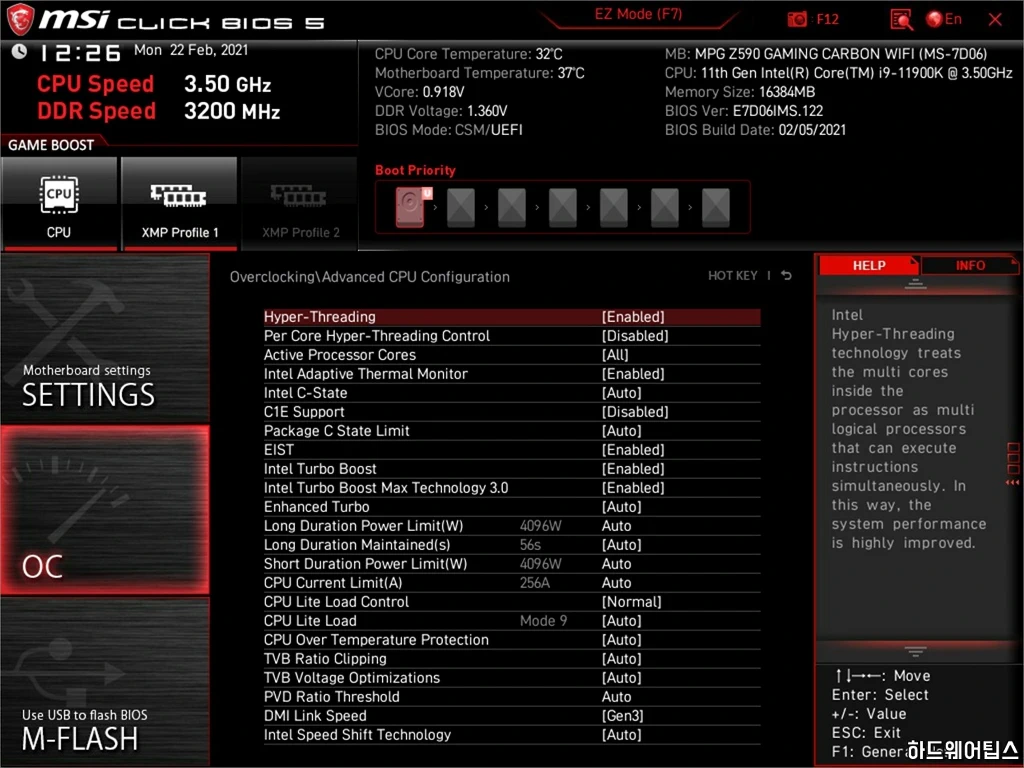The image size is (1024, 768).
Task: Change language with the En globe icon
Action: pos(944,19)
